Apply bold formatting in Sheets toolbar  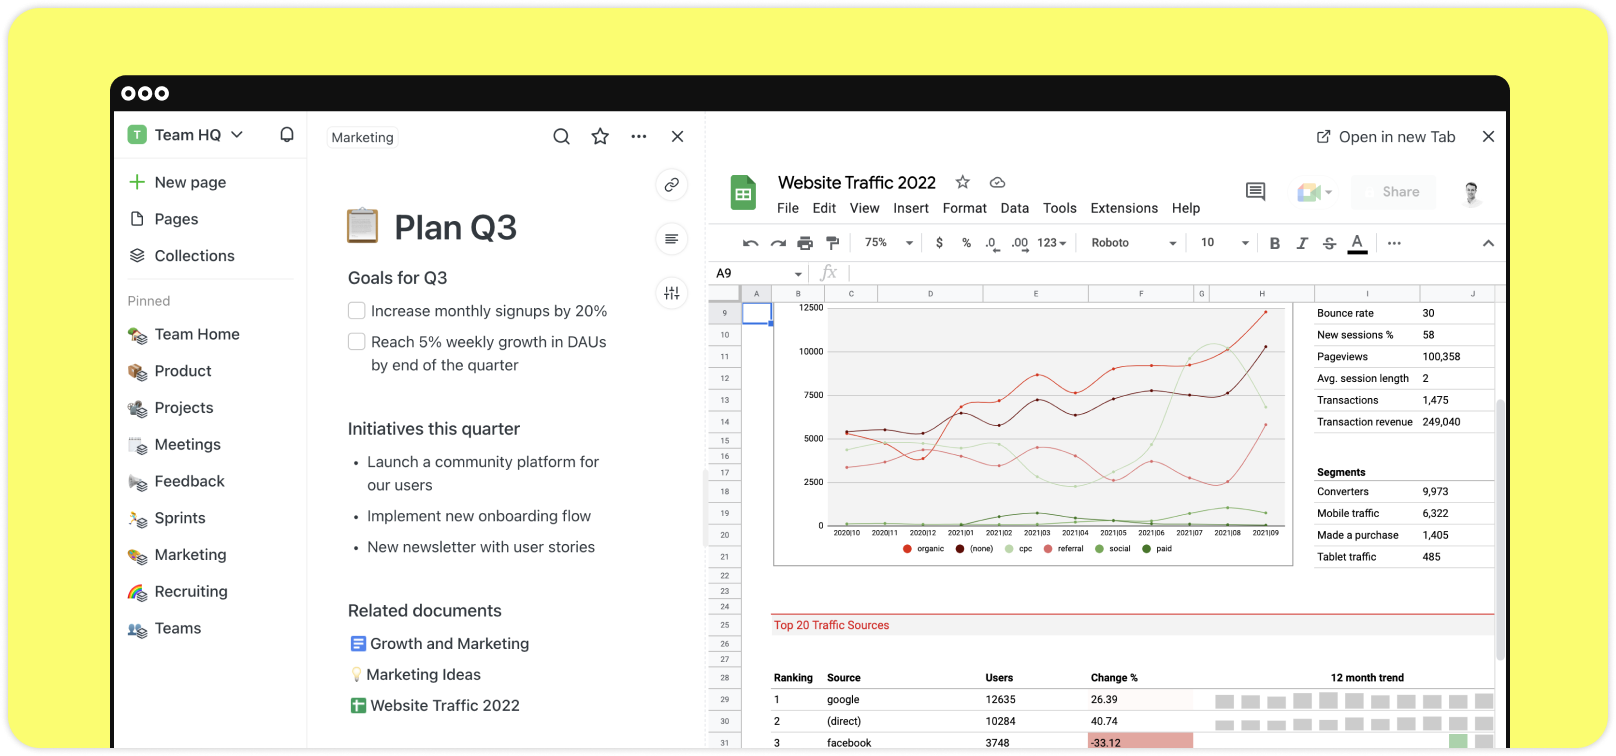1274,243
